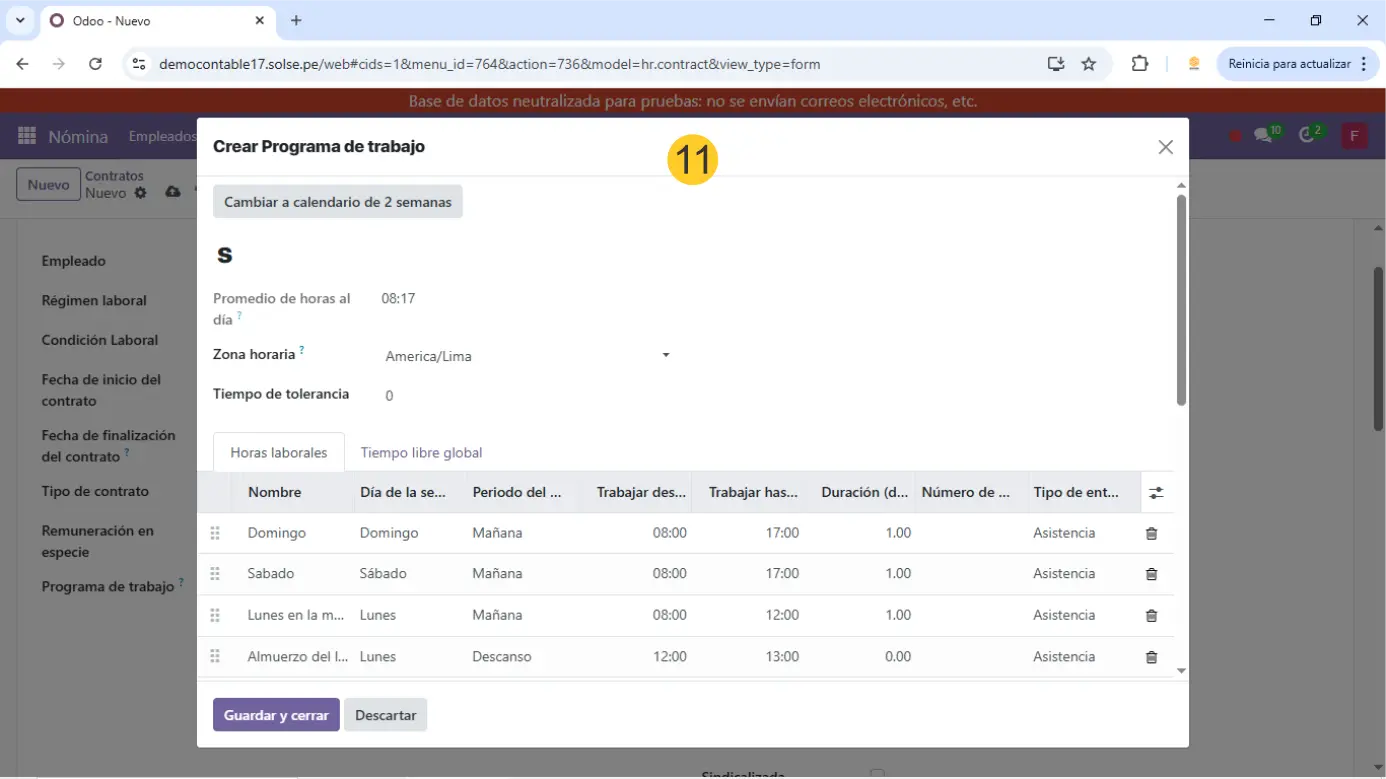
Task: Expand the Zona horaria dropdown
Action: (x=665, y=356)
